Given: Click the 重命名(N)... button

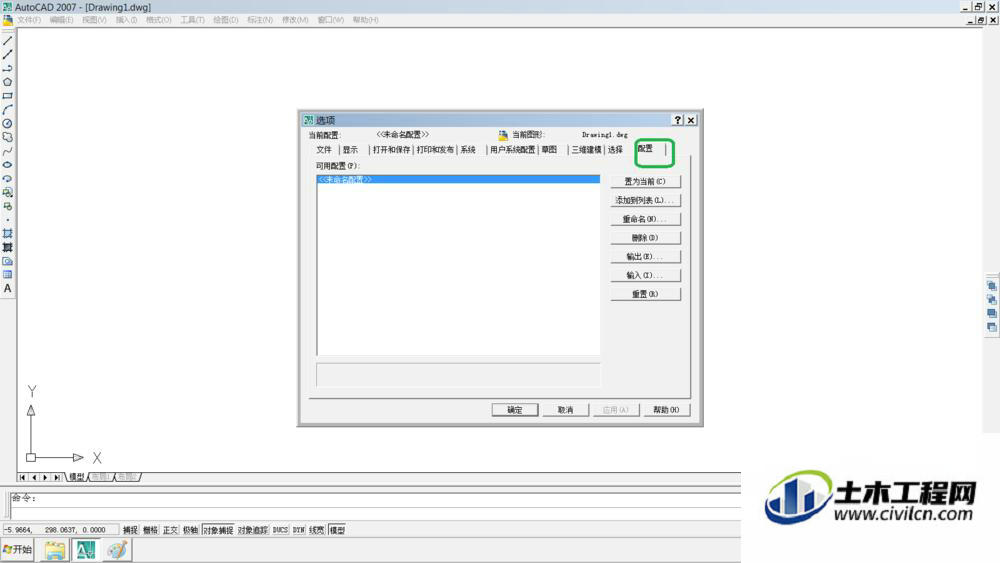Looking at the screenshot, I should pyautogui.click(x=645, y=219).
